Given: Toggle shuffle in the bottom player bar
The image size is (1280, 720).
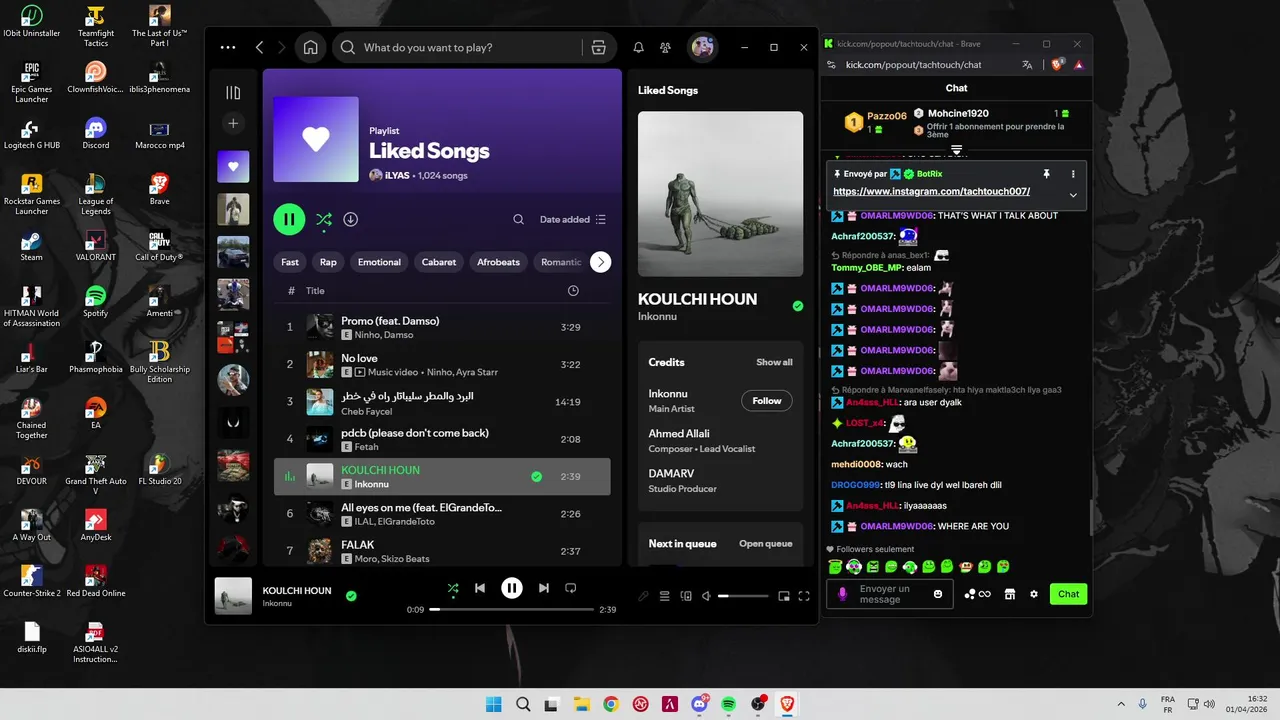Looking at the screenshot, I should coord(453,588).
